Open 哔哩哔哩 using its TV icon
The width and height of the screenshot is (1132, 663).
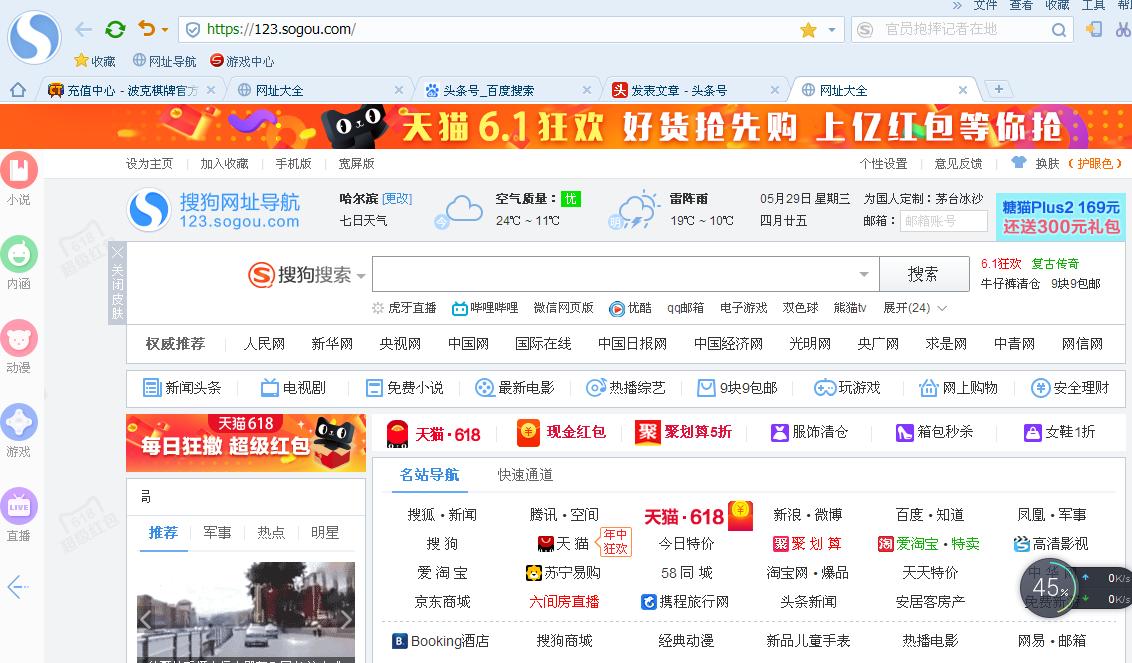(x=460, y=308)
